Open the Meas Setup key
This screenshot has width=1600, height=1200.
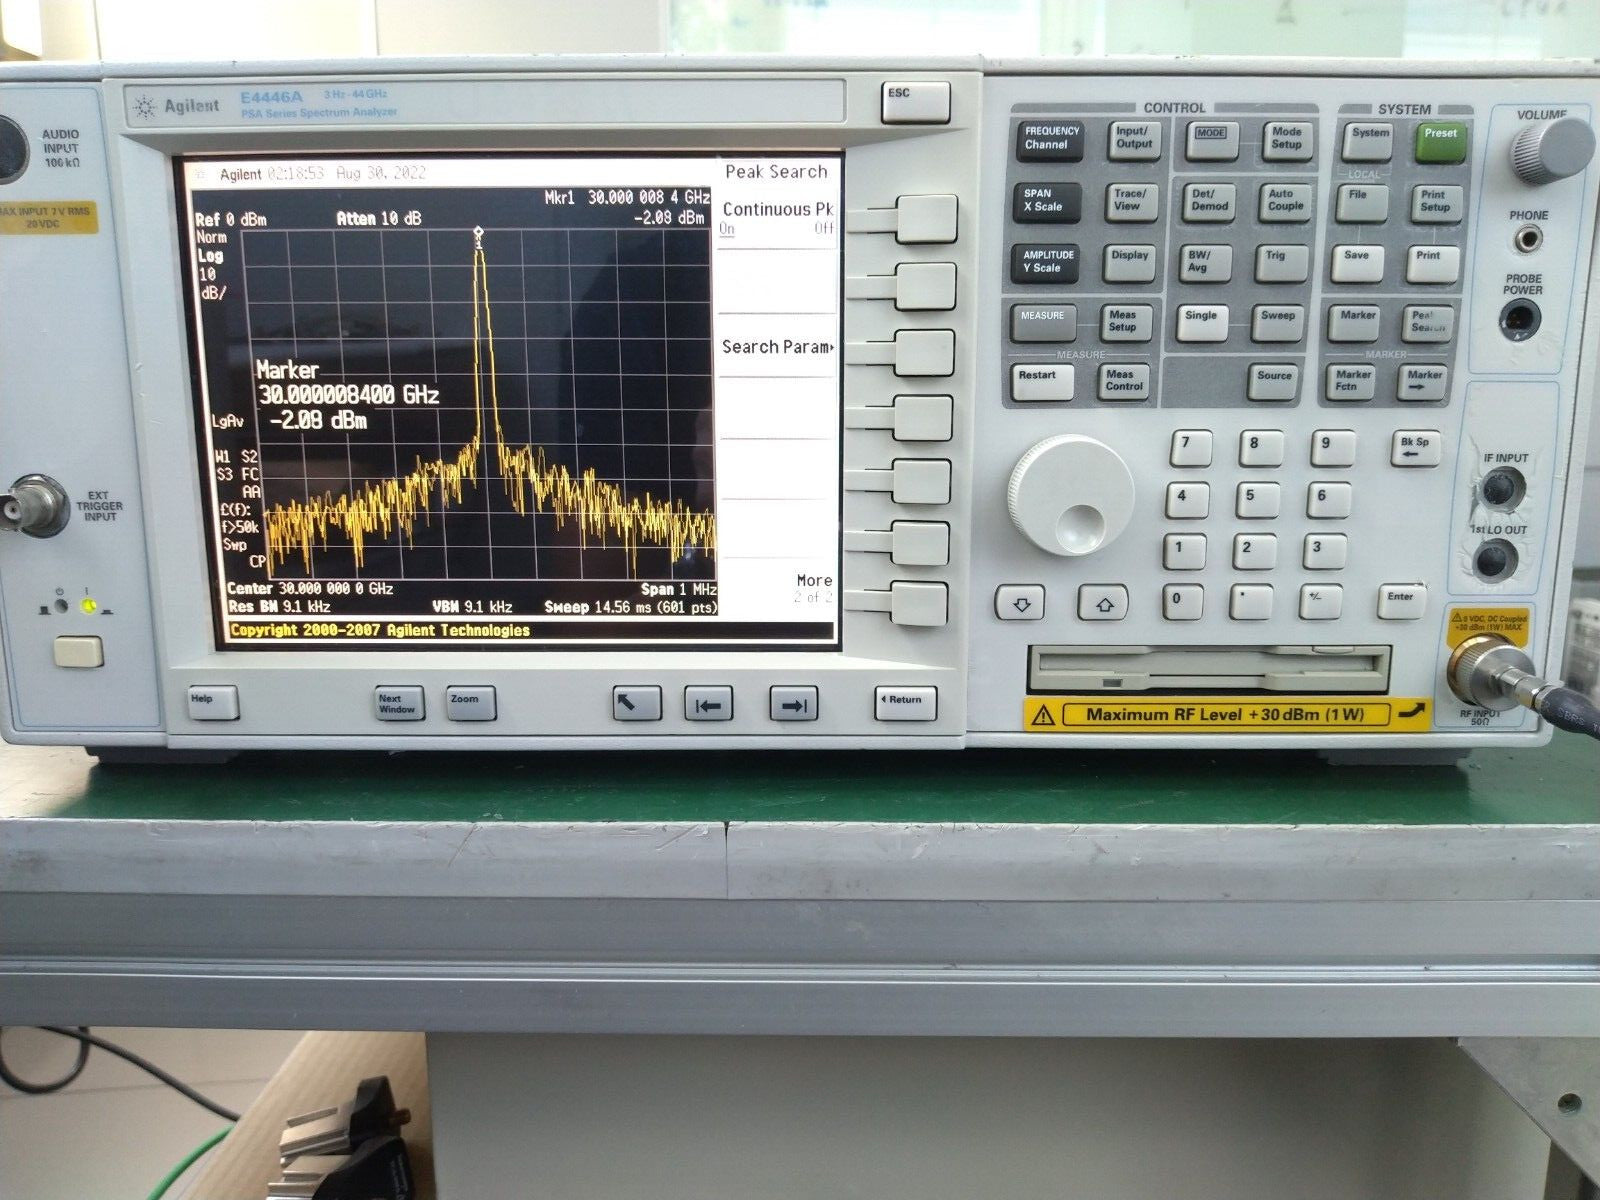pyautogui.click(x=1127, y=324)
